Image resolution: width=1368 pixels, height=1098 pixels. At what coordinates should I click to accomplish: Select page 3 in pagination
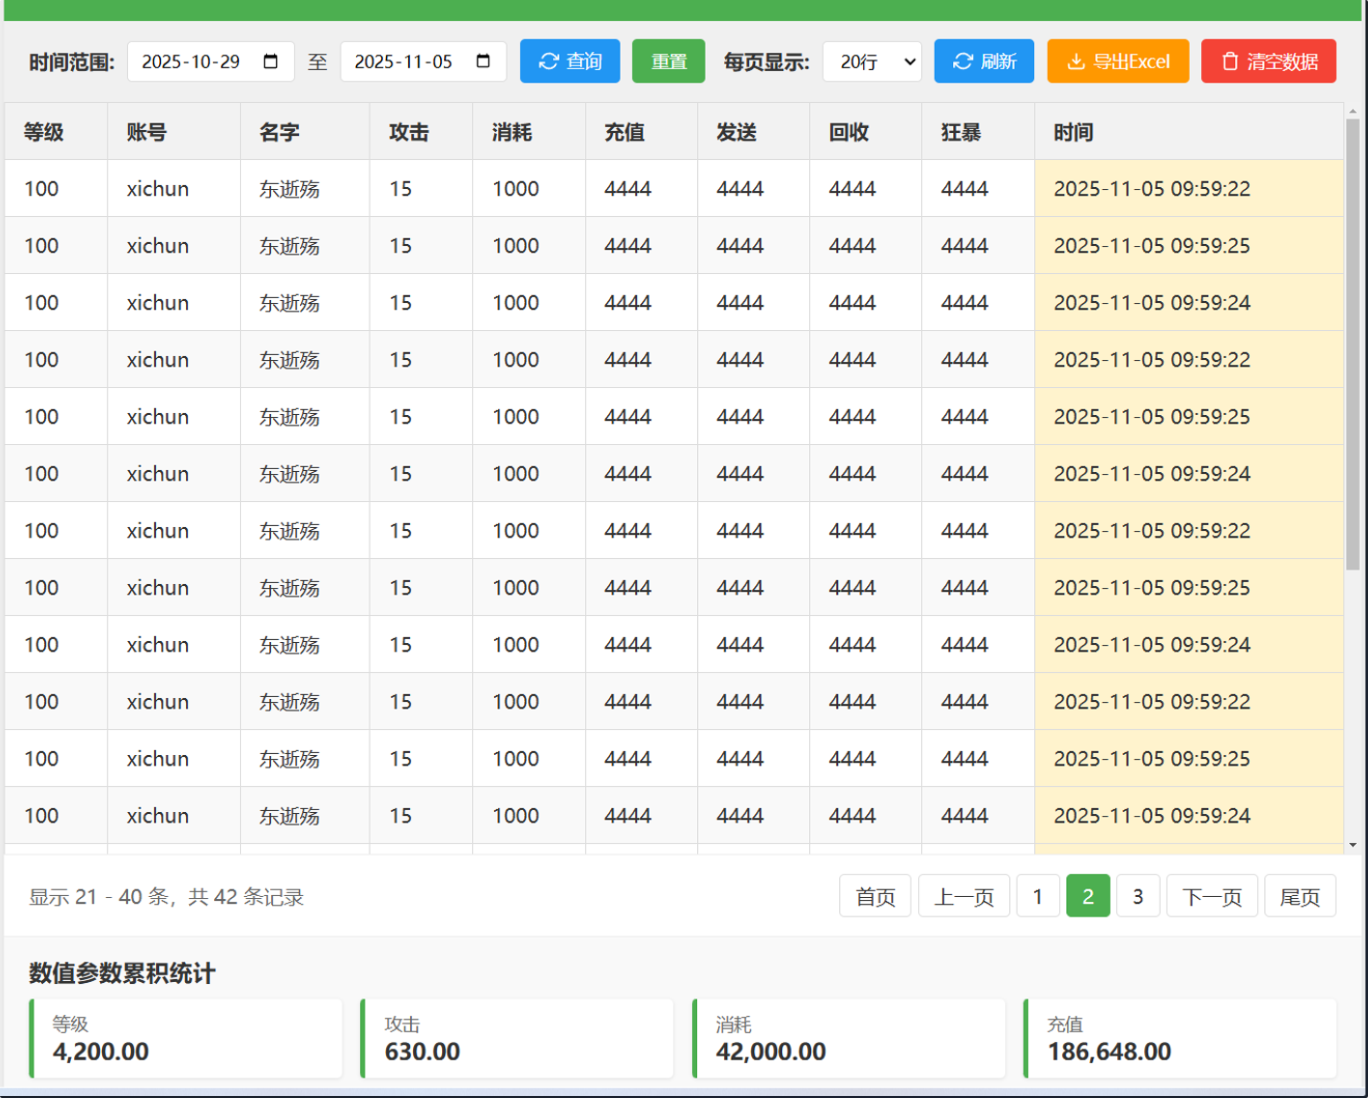pyautogui.click(x=1138, y=896)
